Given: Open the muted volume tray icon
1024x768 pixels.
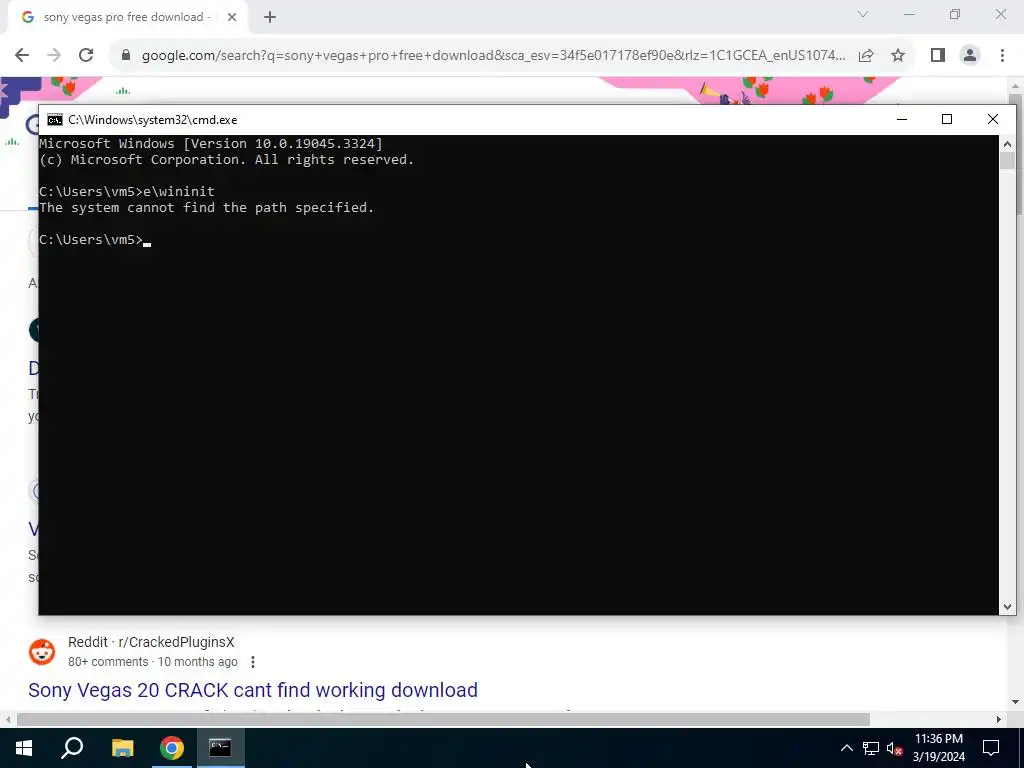Looking at the screenshot, I should [x=895, y=748].
